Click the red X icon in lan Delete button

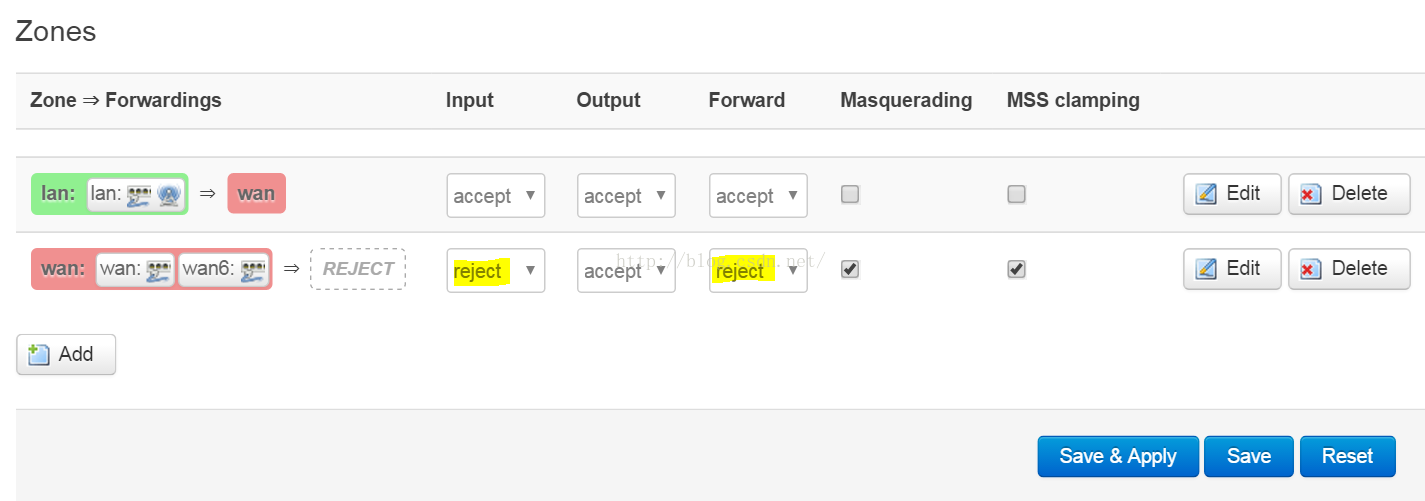pos(1311,195)
